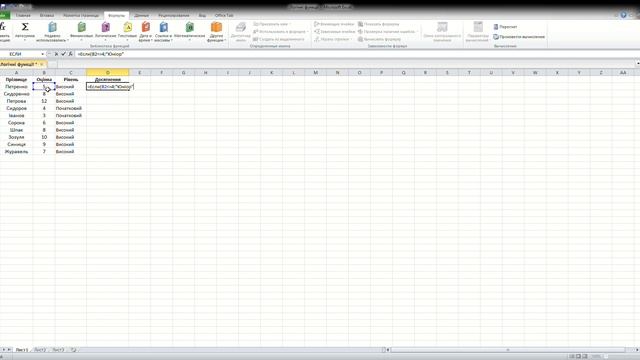This screenshot has width=640, height=360.
Task: Switch to the Главная ribbon tab
Action: point(23,16)
